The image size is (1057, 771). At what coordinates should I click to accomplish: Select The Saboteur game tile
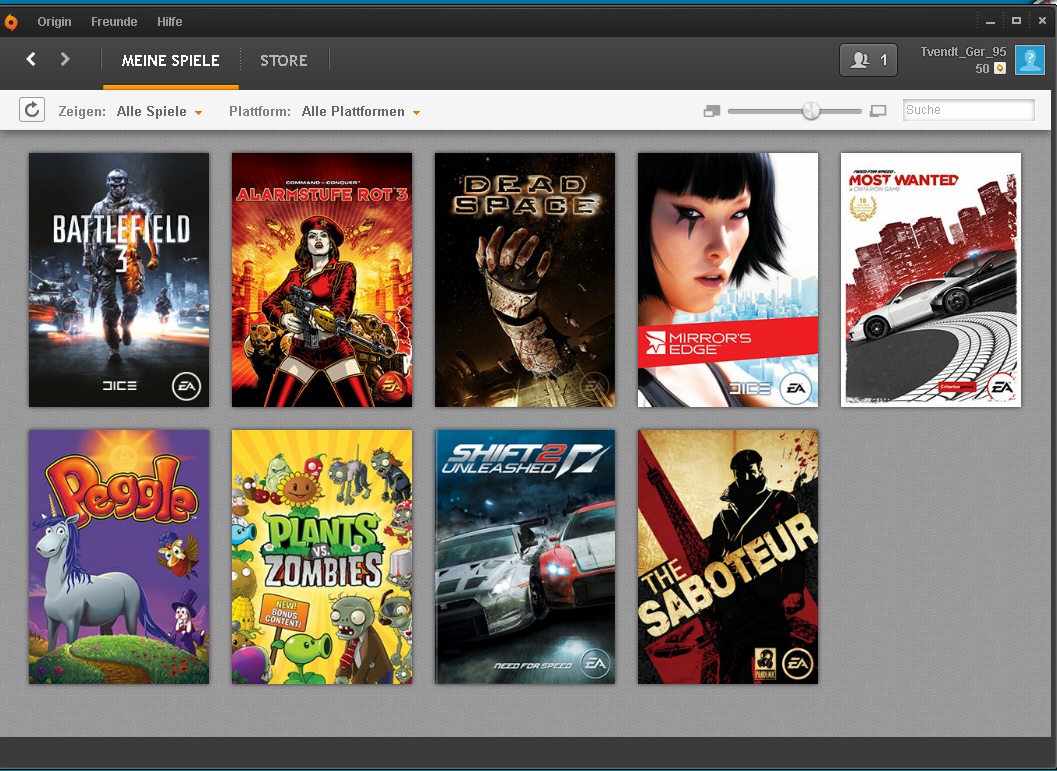(727, 557)
